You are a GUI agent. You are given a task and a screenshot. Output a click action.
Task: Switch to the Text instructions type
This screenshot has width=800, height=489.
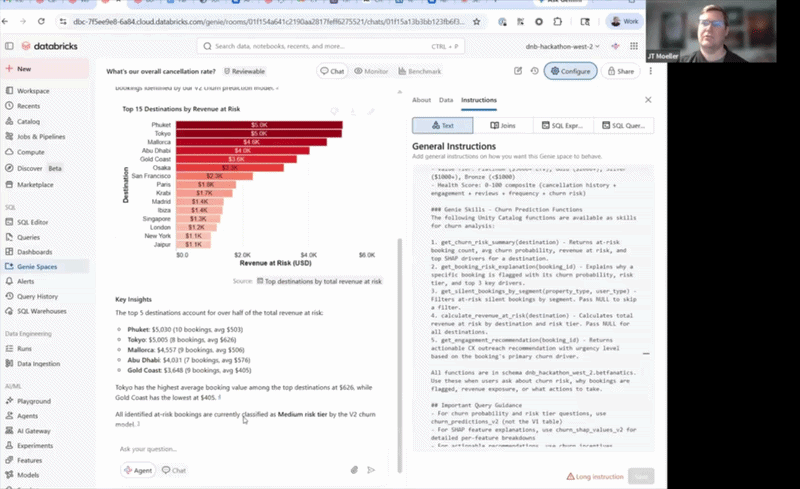click(442, 125)
